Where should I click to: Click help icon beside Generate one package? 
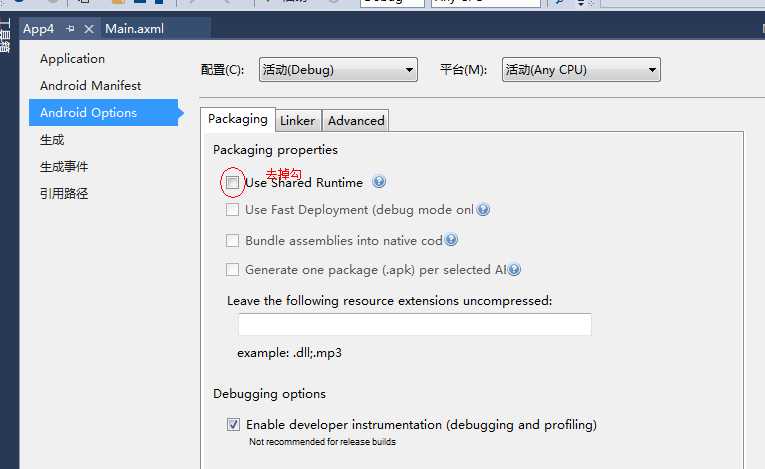point(514,269)
